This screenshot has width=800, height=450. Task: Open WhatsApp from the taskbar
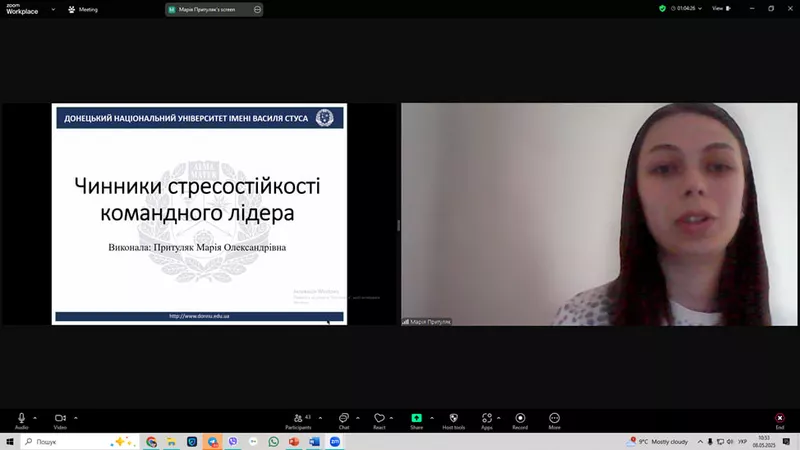[273, 442]
